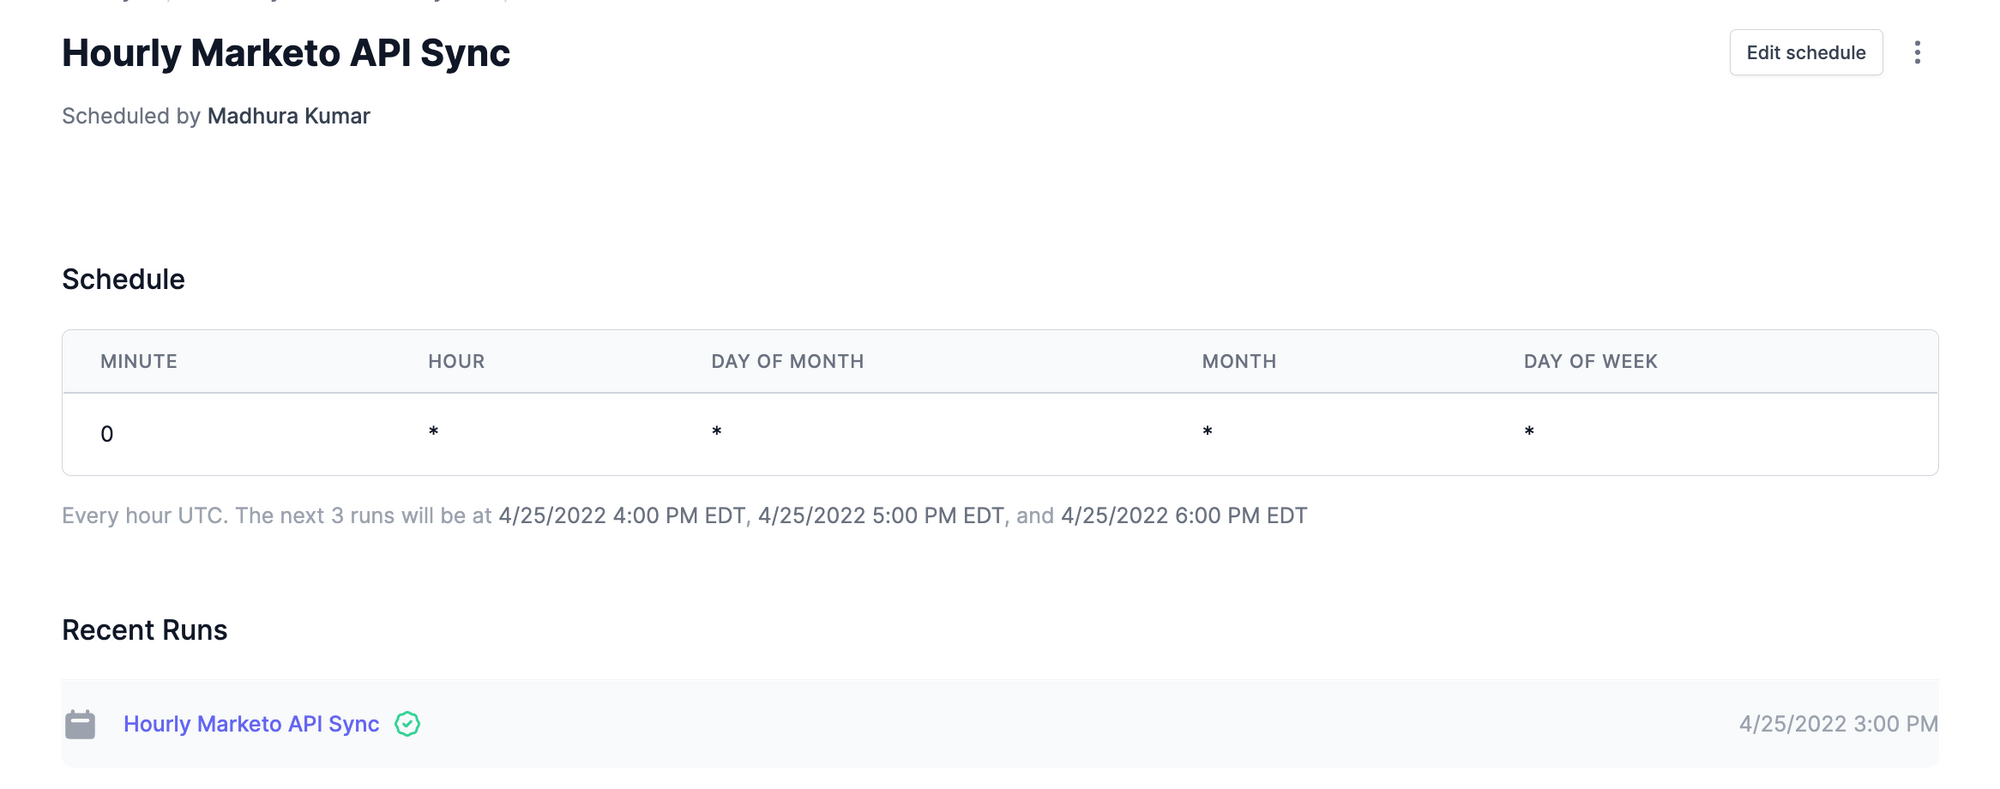2000x789 pixels.
Task: Click the 4/25/2022 3:00 PM run timestamp
Action: pyautogui.click(x=1838, y=724)
